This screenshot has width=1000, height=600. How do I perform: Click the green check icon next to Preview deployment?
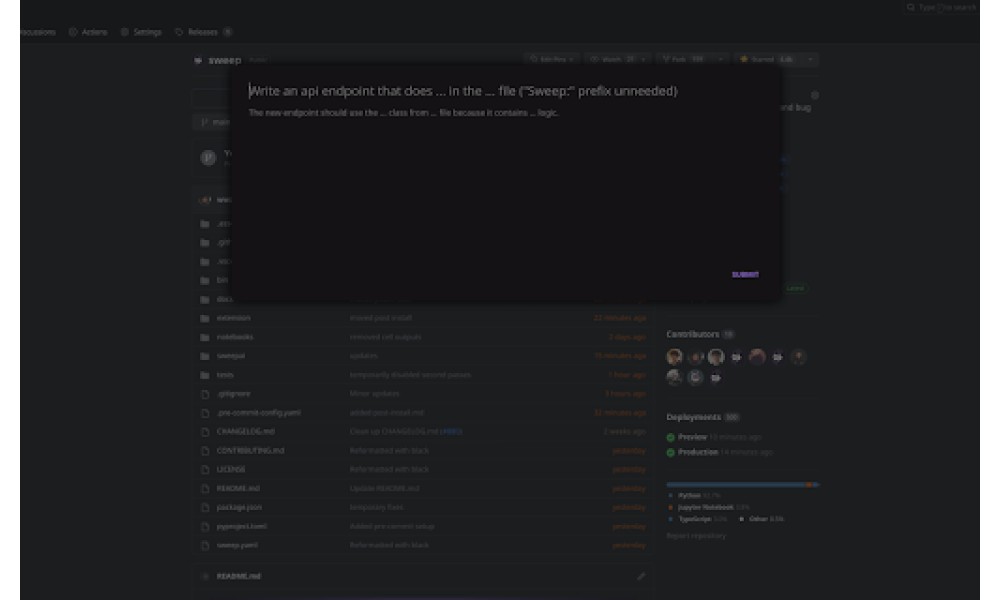[x=670, y=437]
